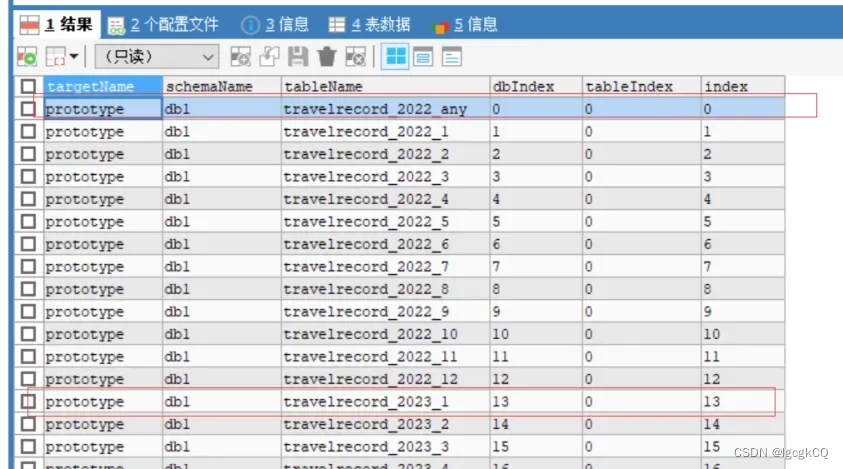Switch to text view icon

(x=452, y=56)
